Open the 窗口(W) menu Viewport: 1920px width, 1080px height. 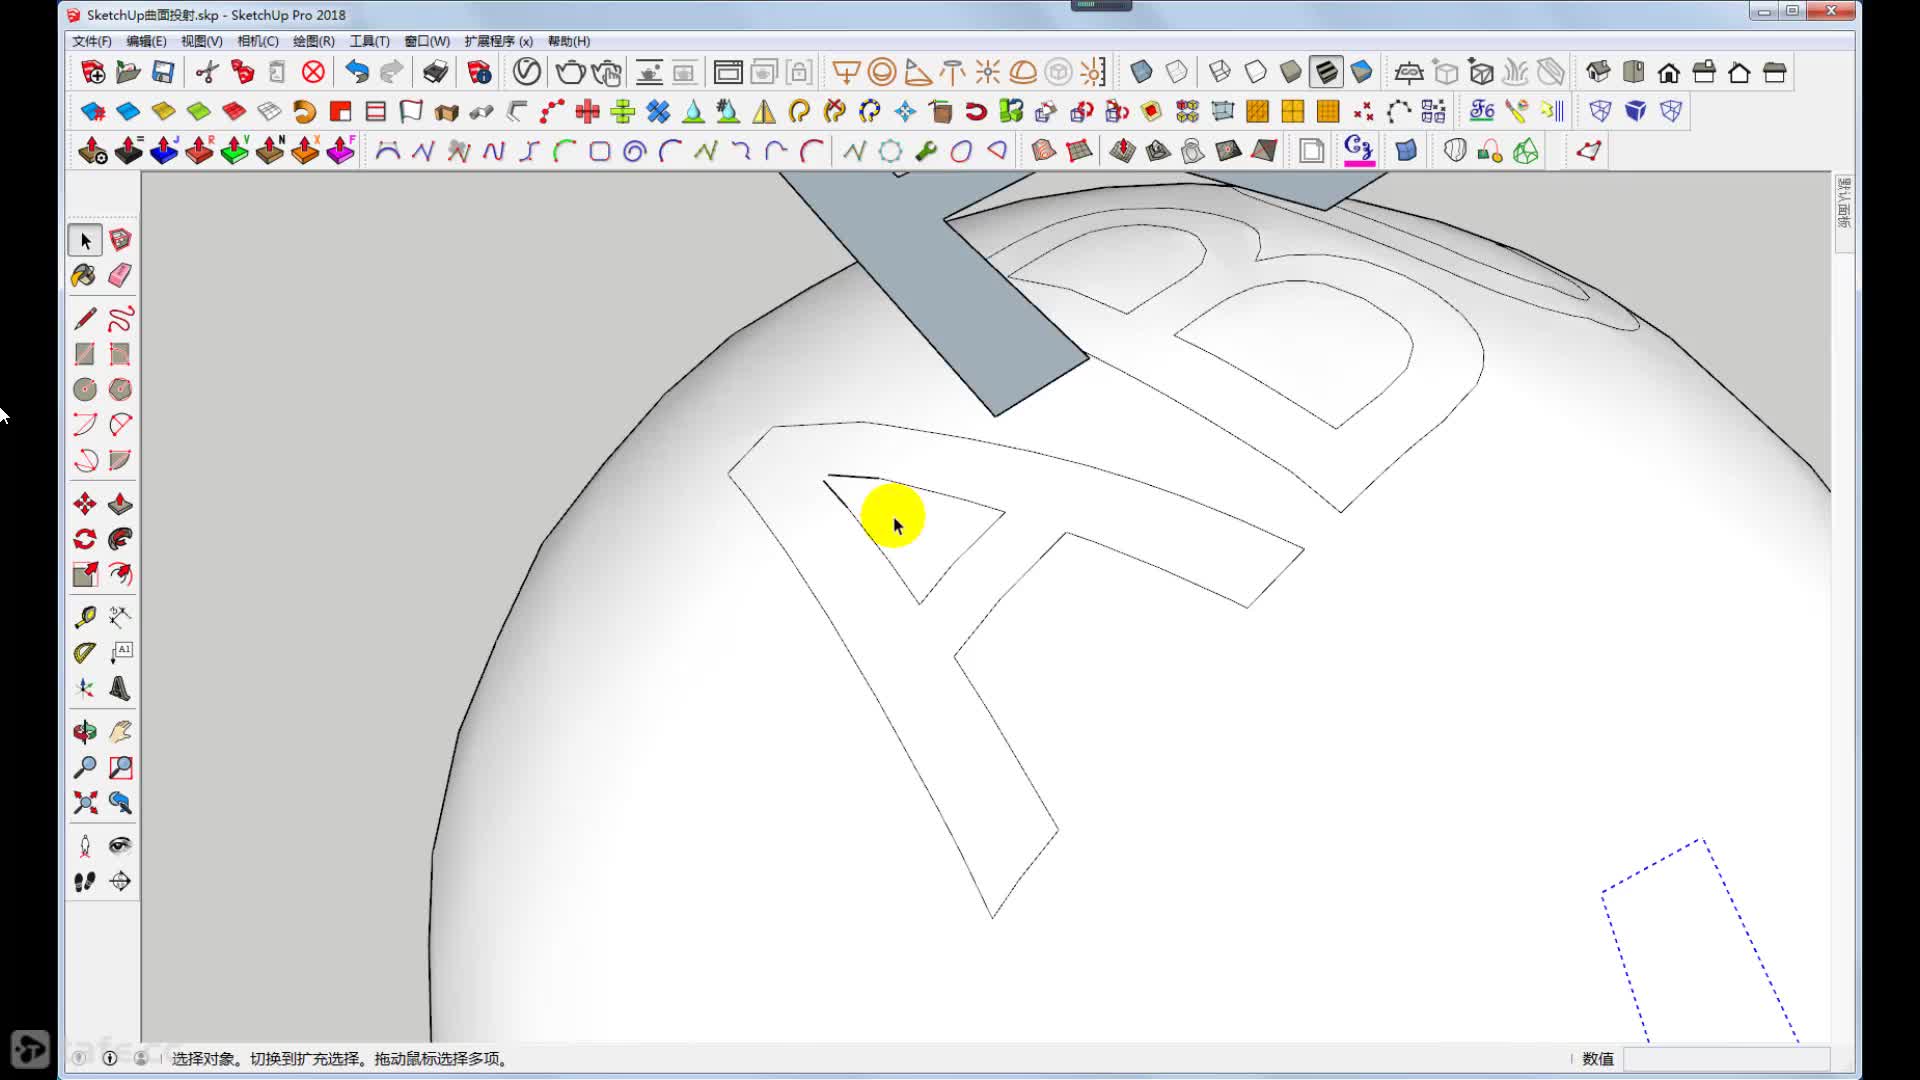click(x=427, y=41)
